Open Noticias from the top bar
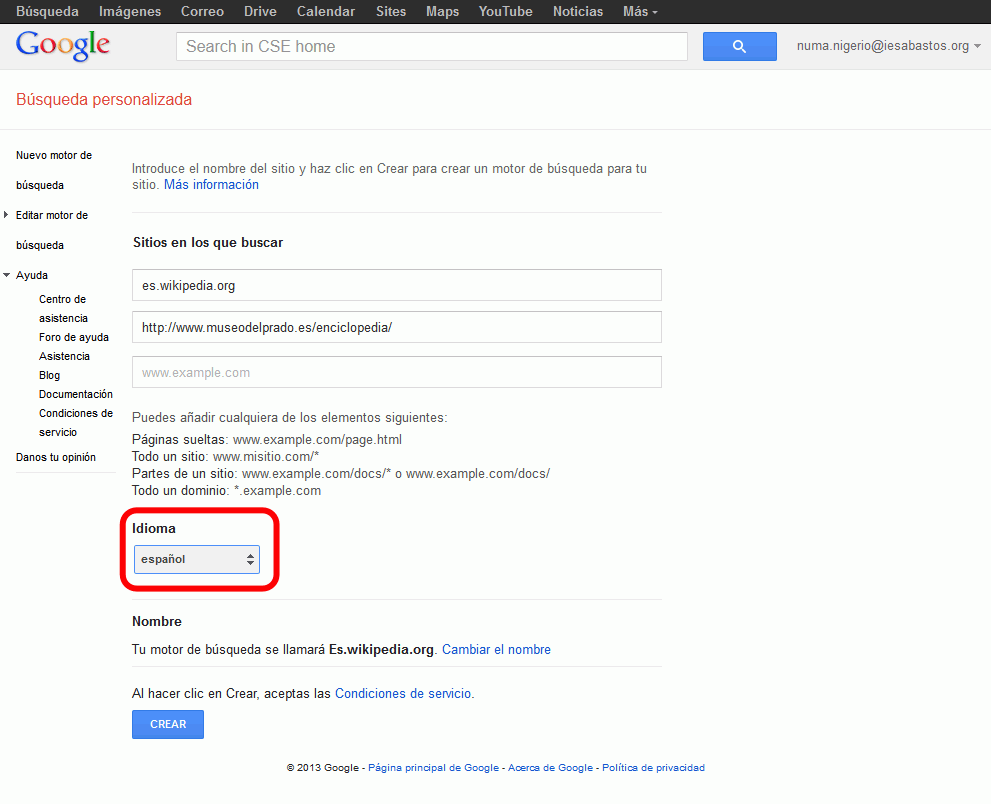The height and width of the screenshot is (804, 991). click(578, 11)
